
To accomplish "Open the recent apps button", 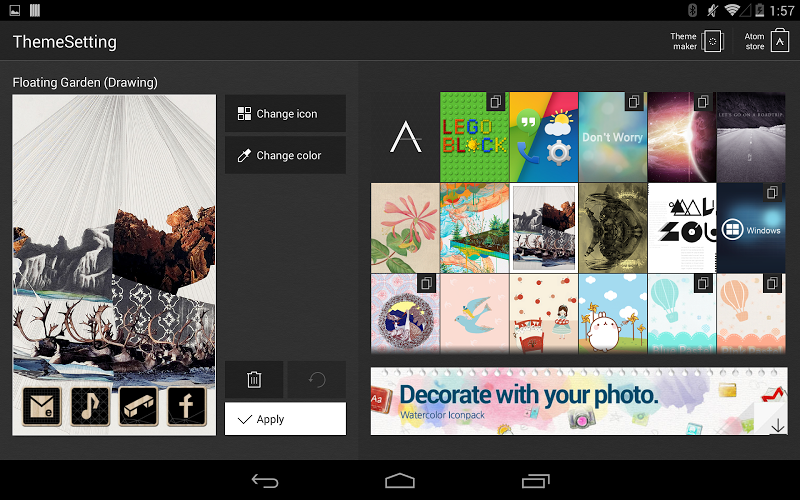I will [x=535, y=481].
